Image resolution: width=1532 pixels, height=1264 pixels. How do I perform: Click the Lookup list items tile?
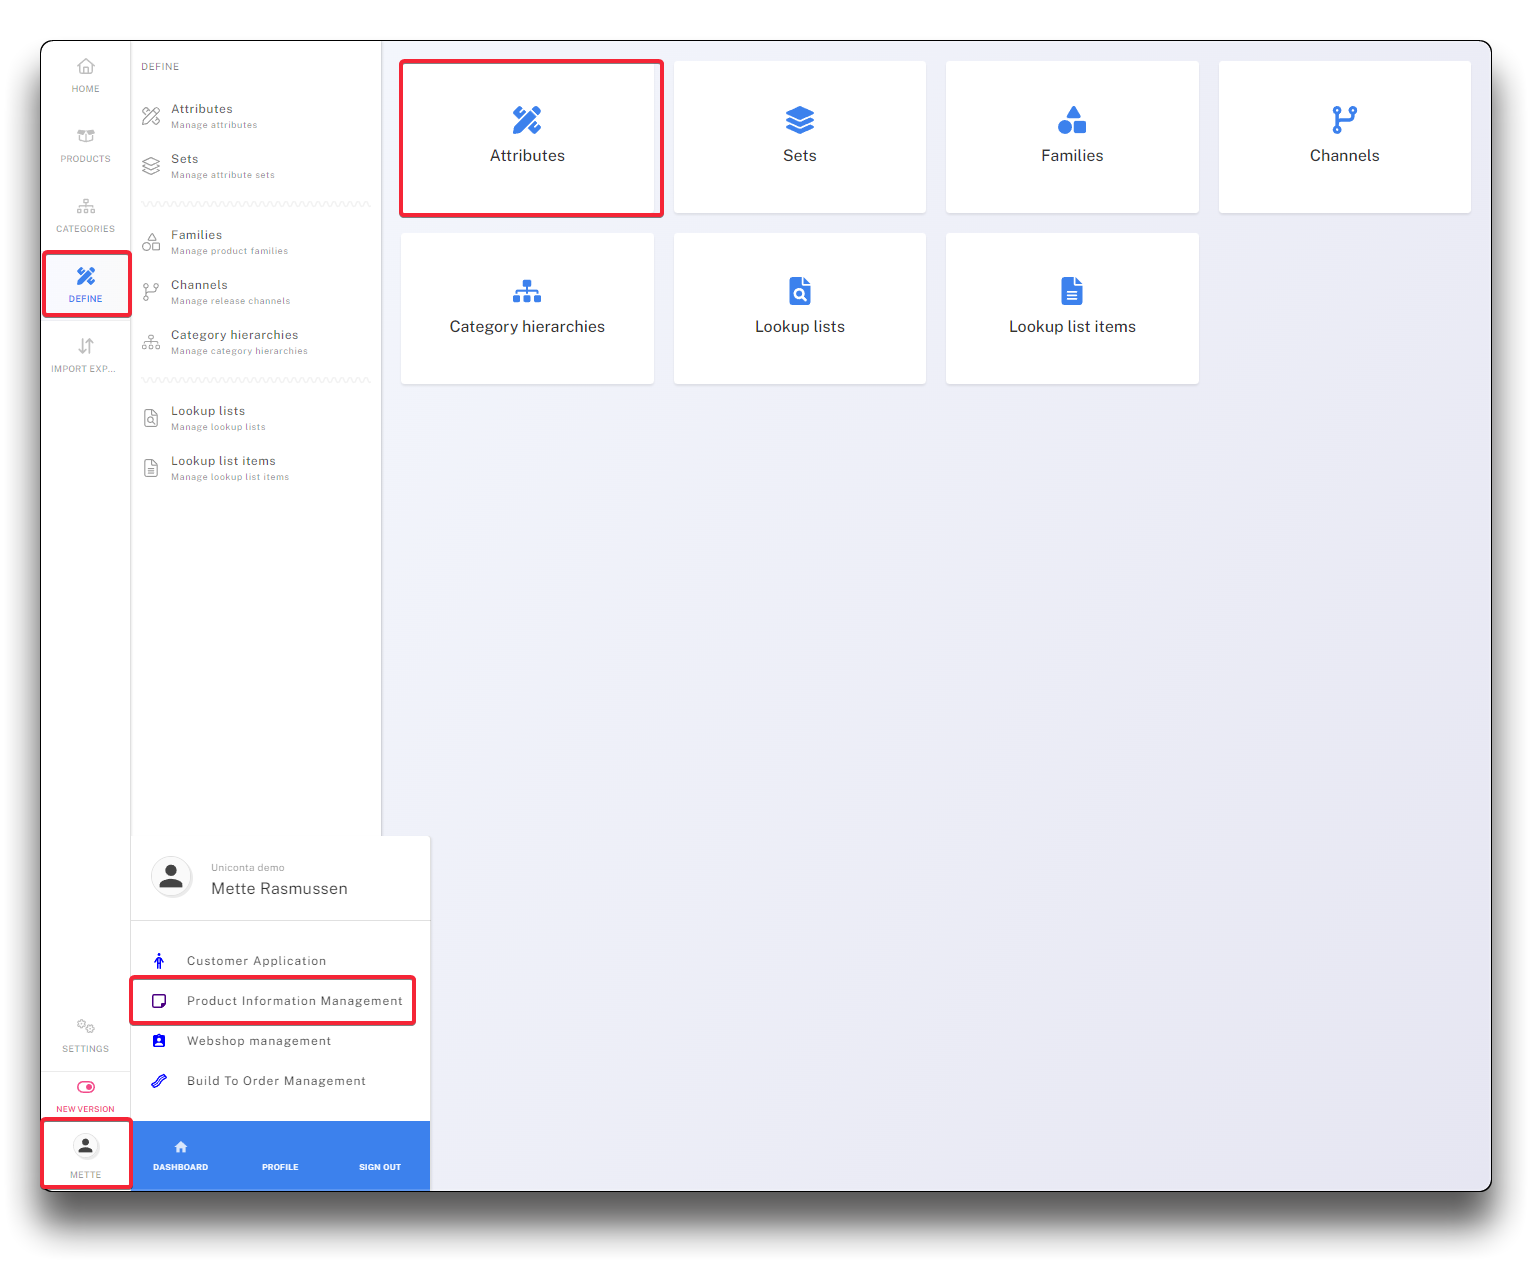click(x=1072, y=308)
